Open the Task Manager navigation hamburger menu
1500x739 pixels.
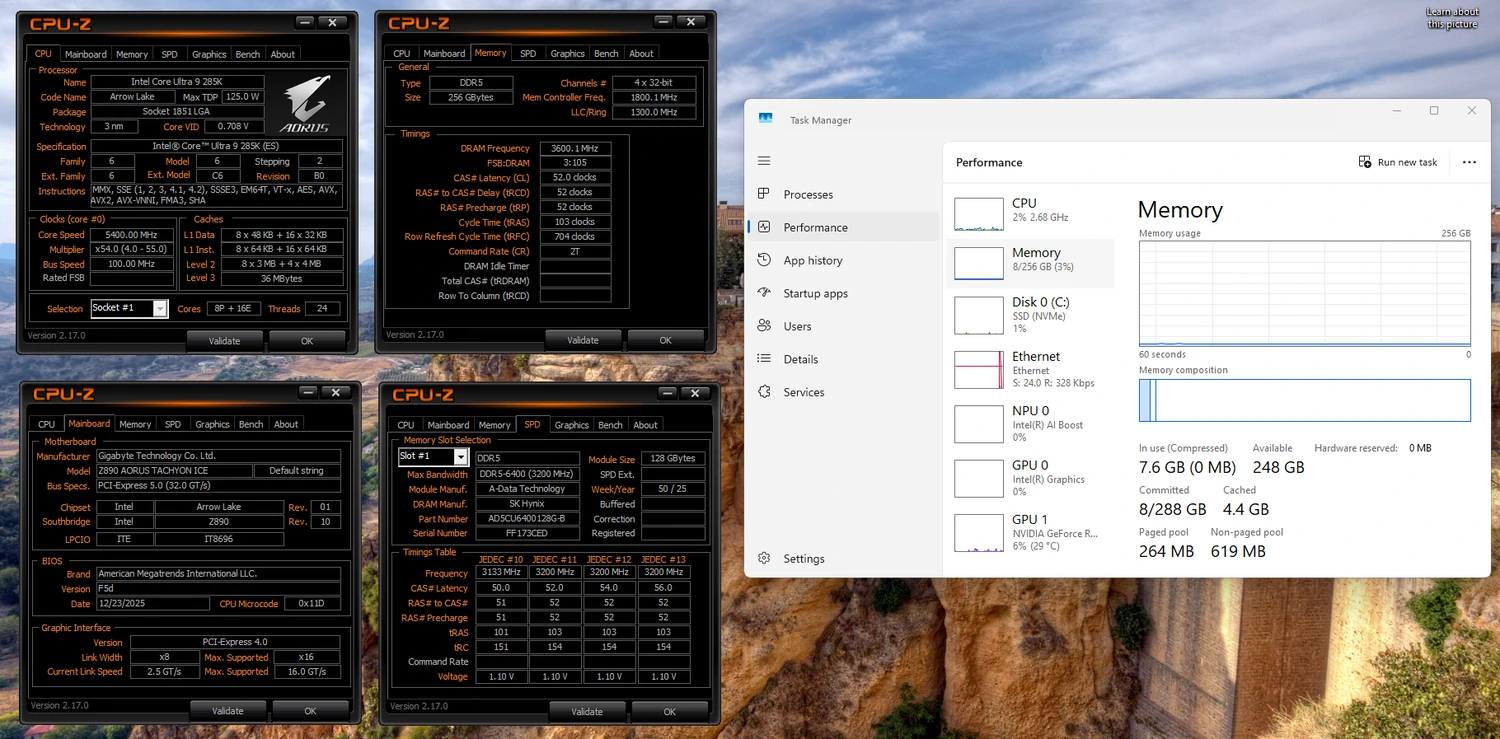764,160
